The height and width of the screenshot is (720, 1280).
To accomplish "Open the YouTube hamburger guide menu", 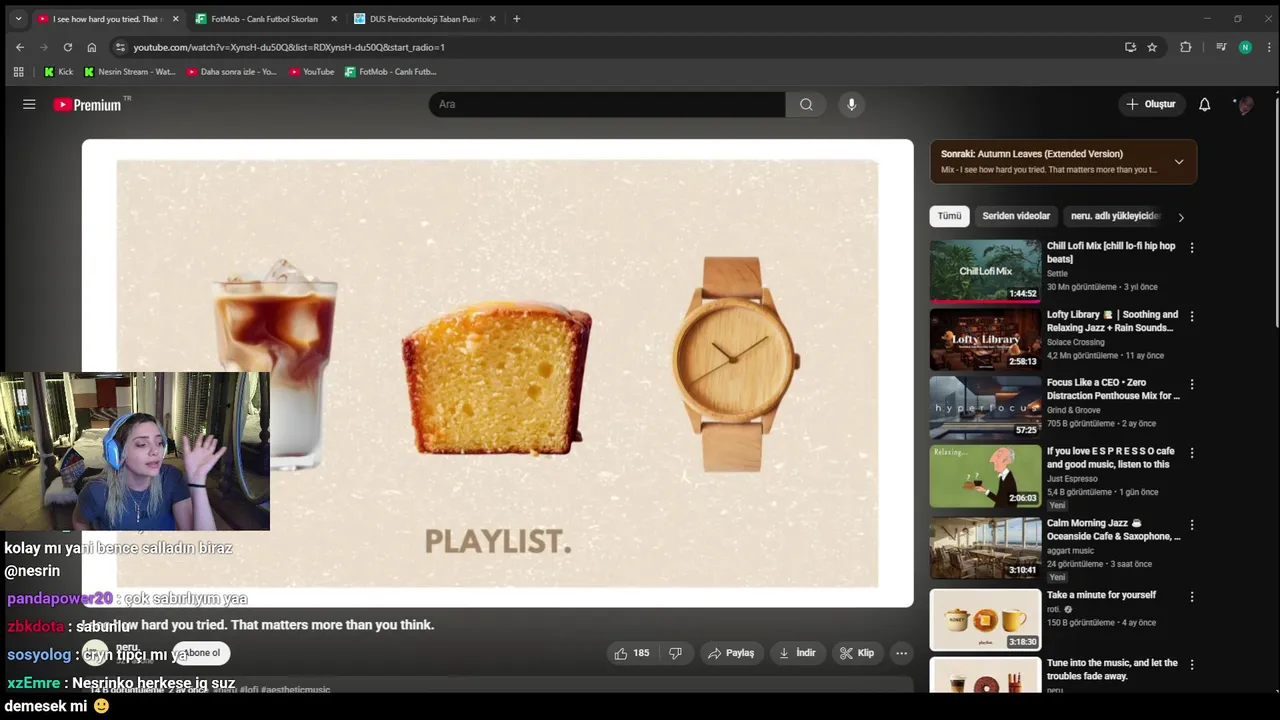I will tap(29, 104).
